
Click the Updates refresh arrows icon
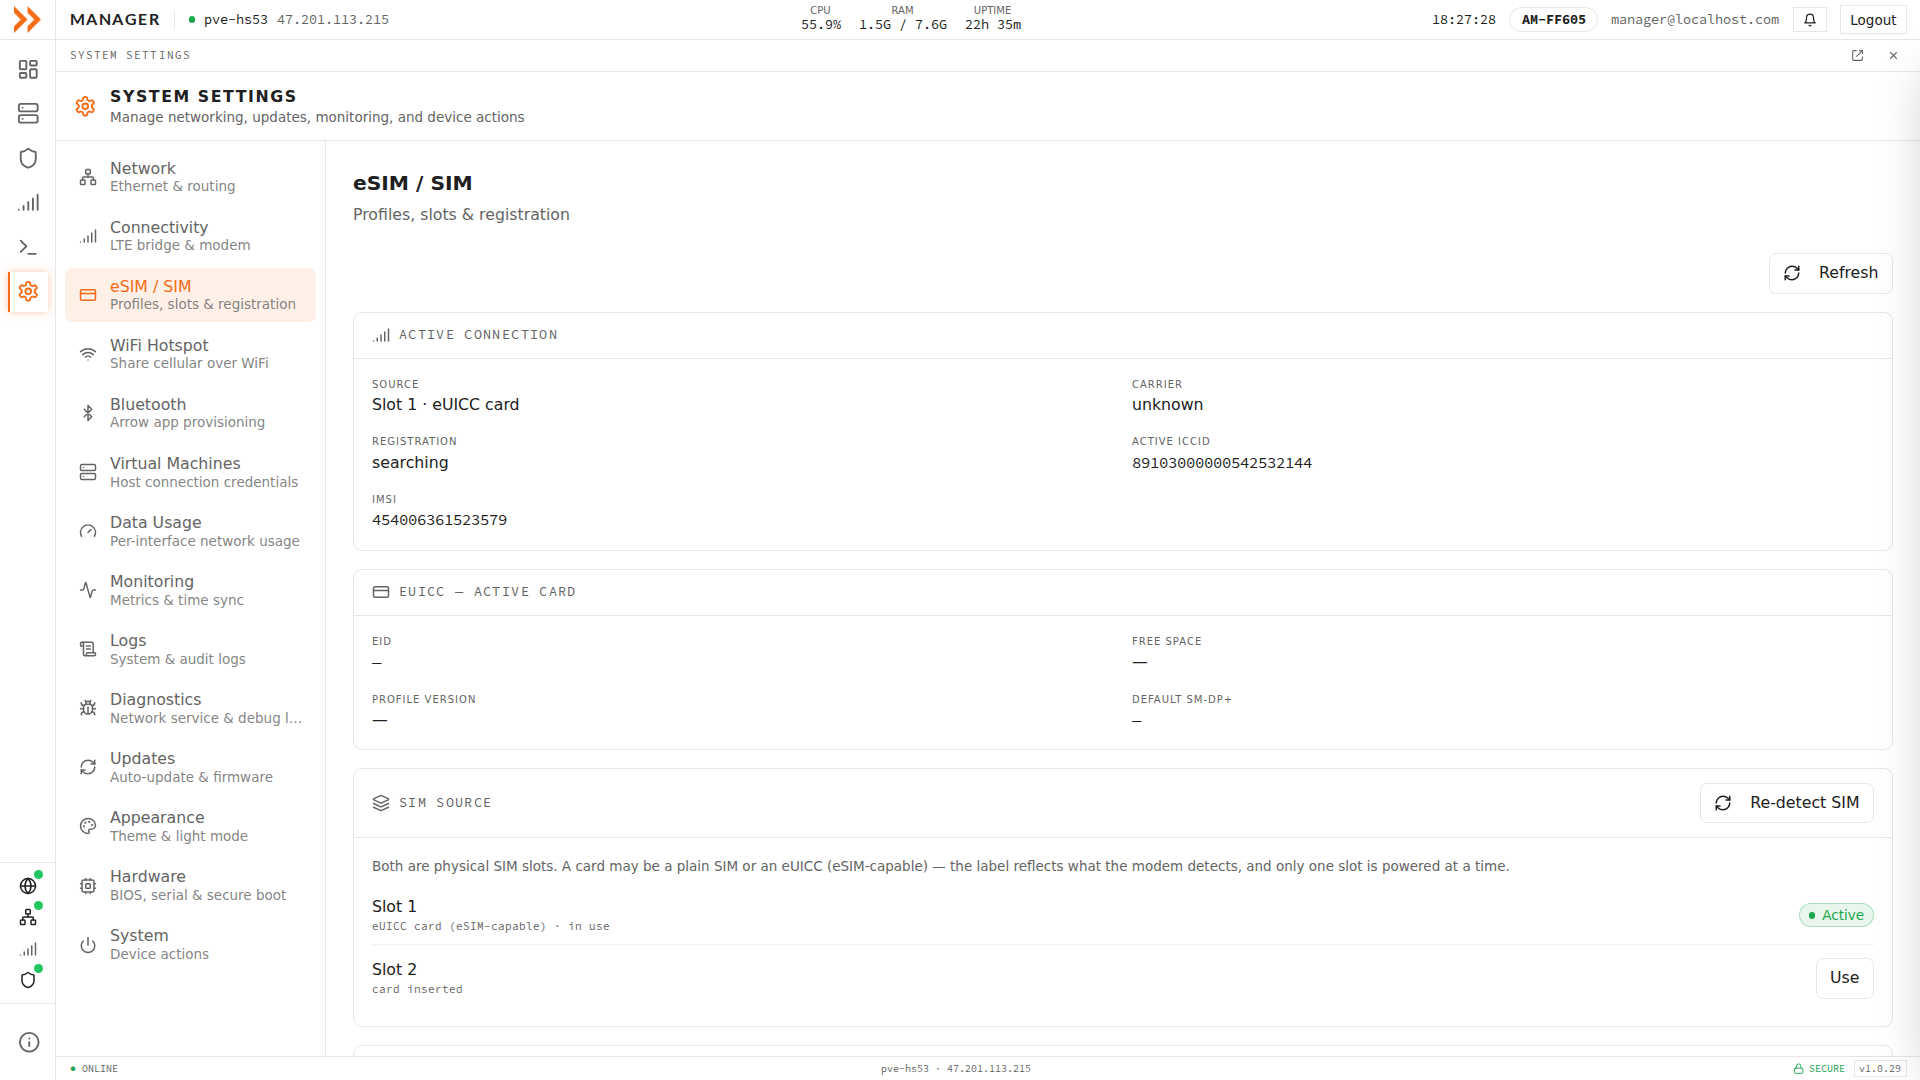coord(88,767)
